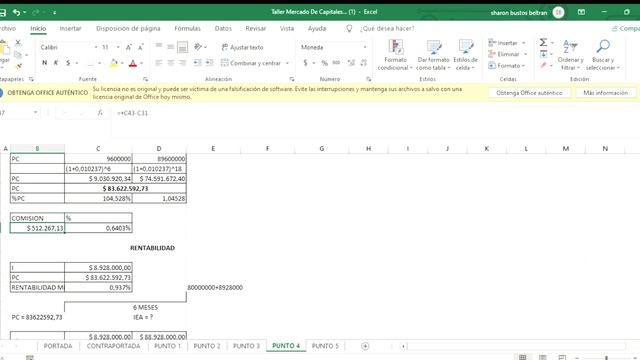Click the decrease decimals icon
The width and height of the screenshot is (640, 360).
pos(363,63)
